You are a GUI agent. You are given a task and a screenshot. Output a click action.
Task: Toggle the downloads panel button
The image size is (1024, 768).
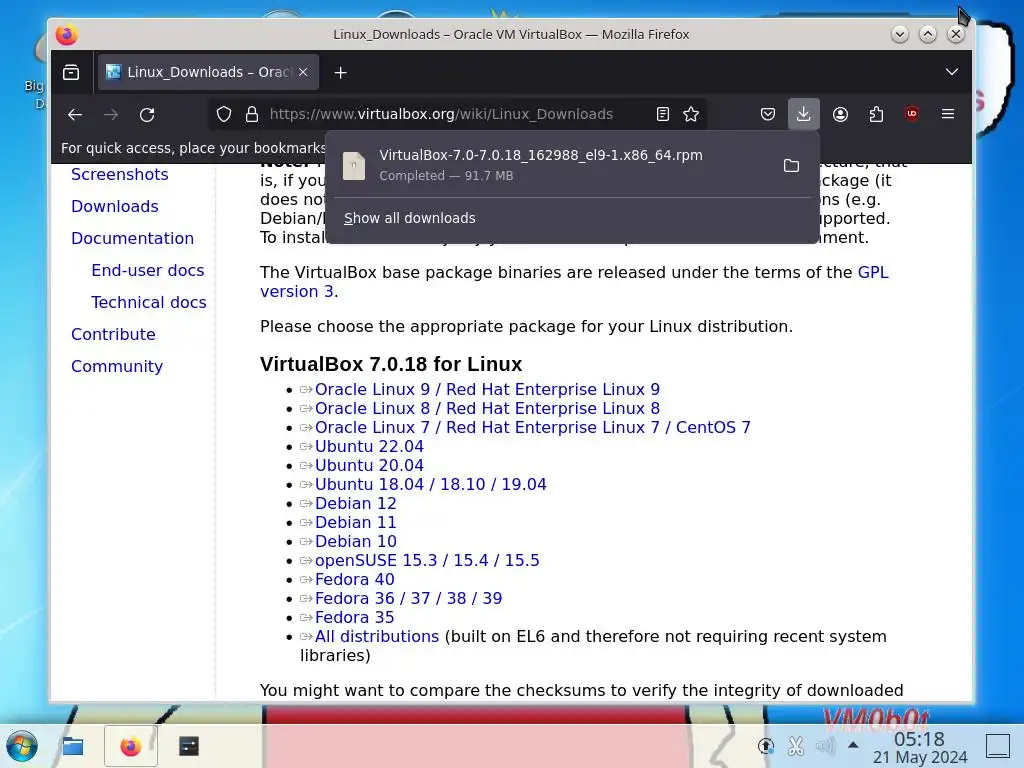804,114
